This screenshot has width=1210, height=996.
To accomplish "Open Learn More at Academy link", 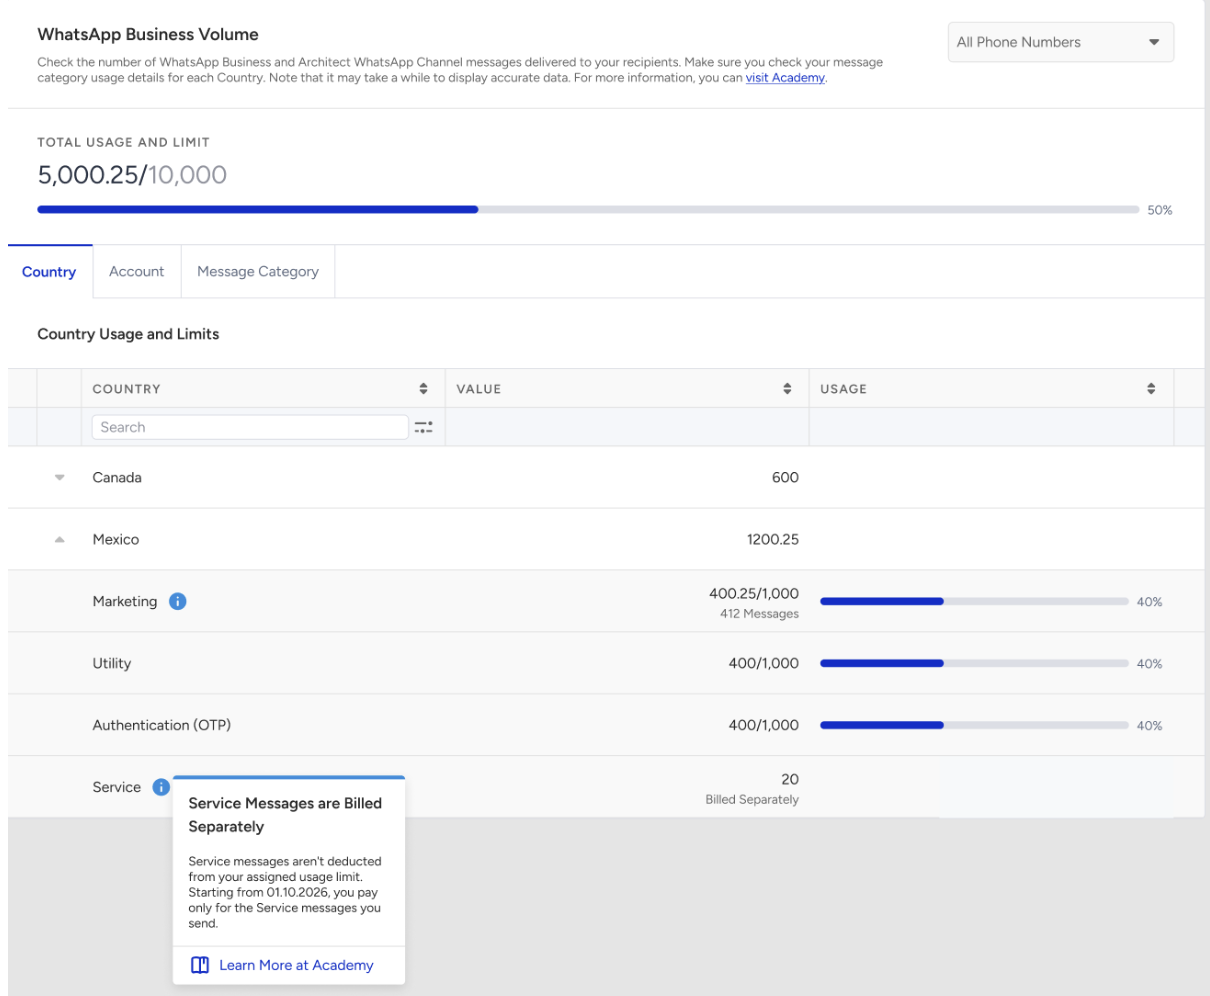I will 296,965.
